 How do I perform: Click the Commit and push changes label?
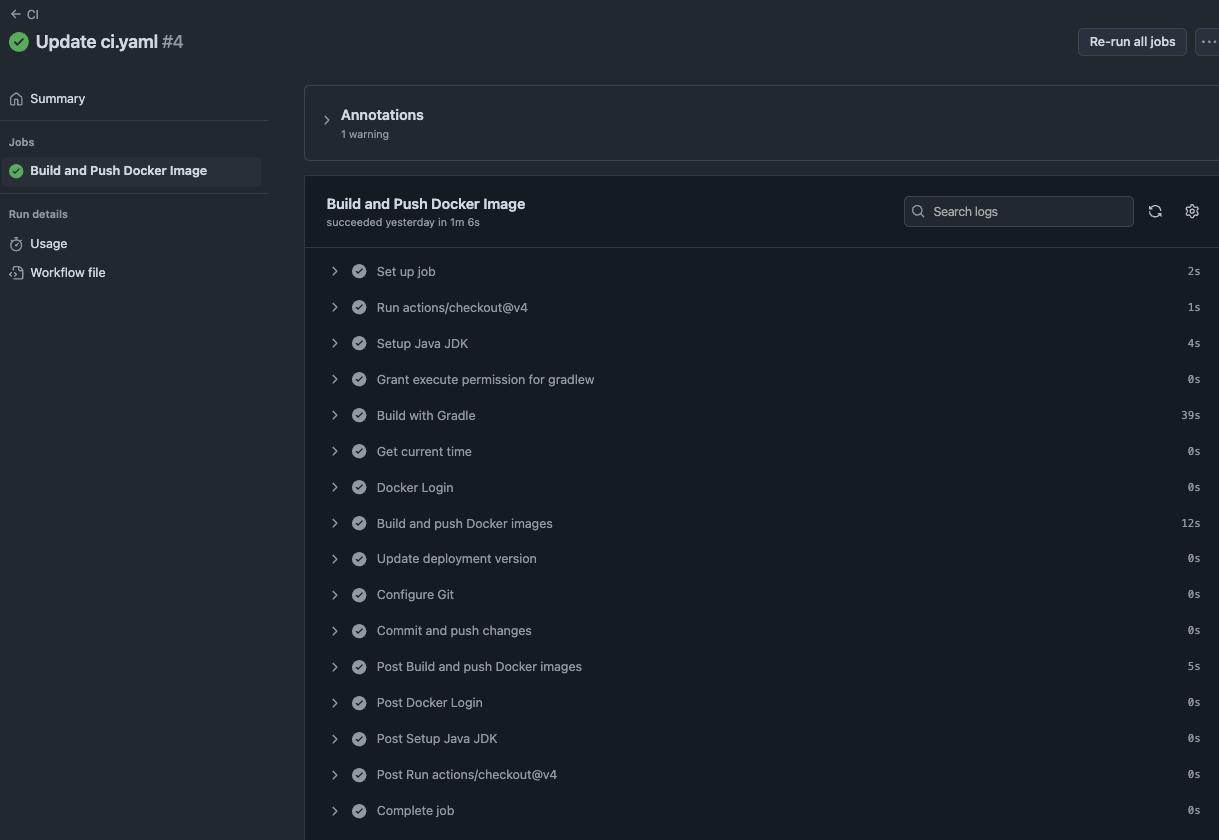[454, 631]
